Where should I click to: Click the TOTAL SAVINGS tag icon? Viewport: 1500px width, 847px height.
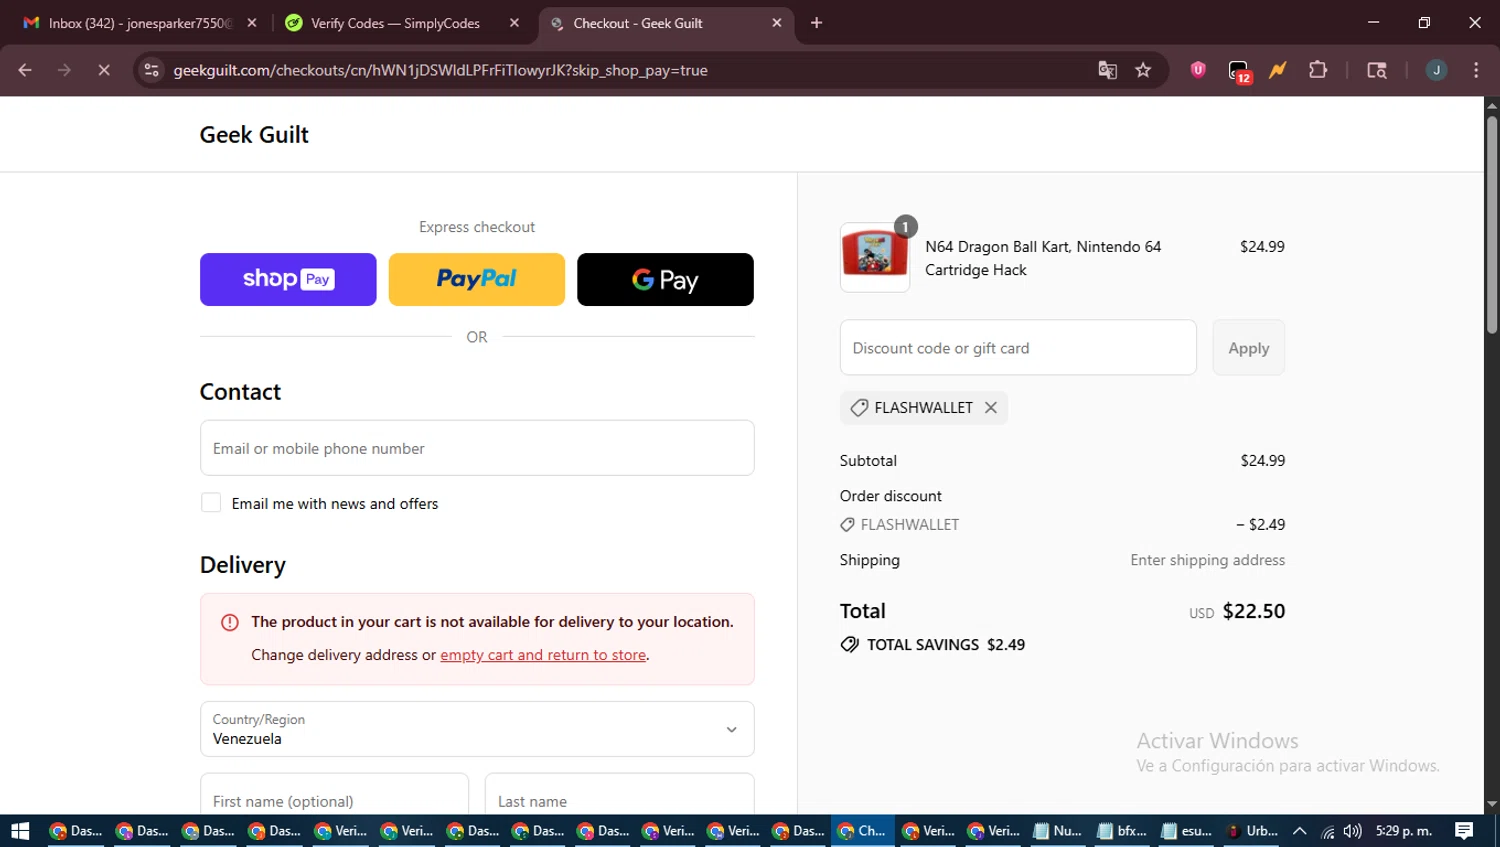(x=849, y=645)
